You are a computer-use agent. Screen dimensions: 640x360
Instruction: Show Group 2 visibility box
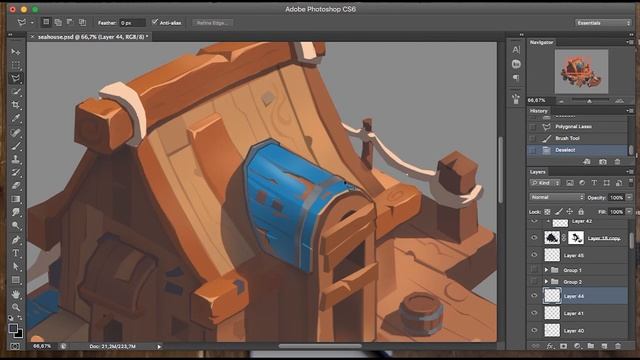click(x=534, y=282)
